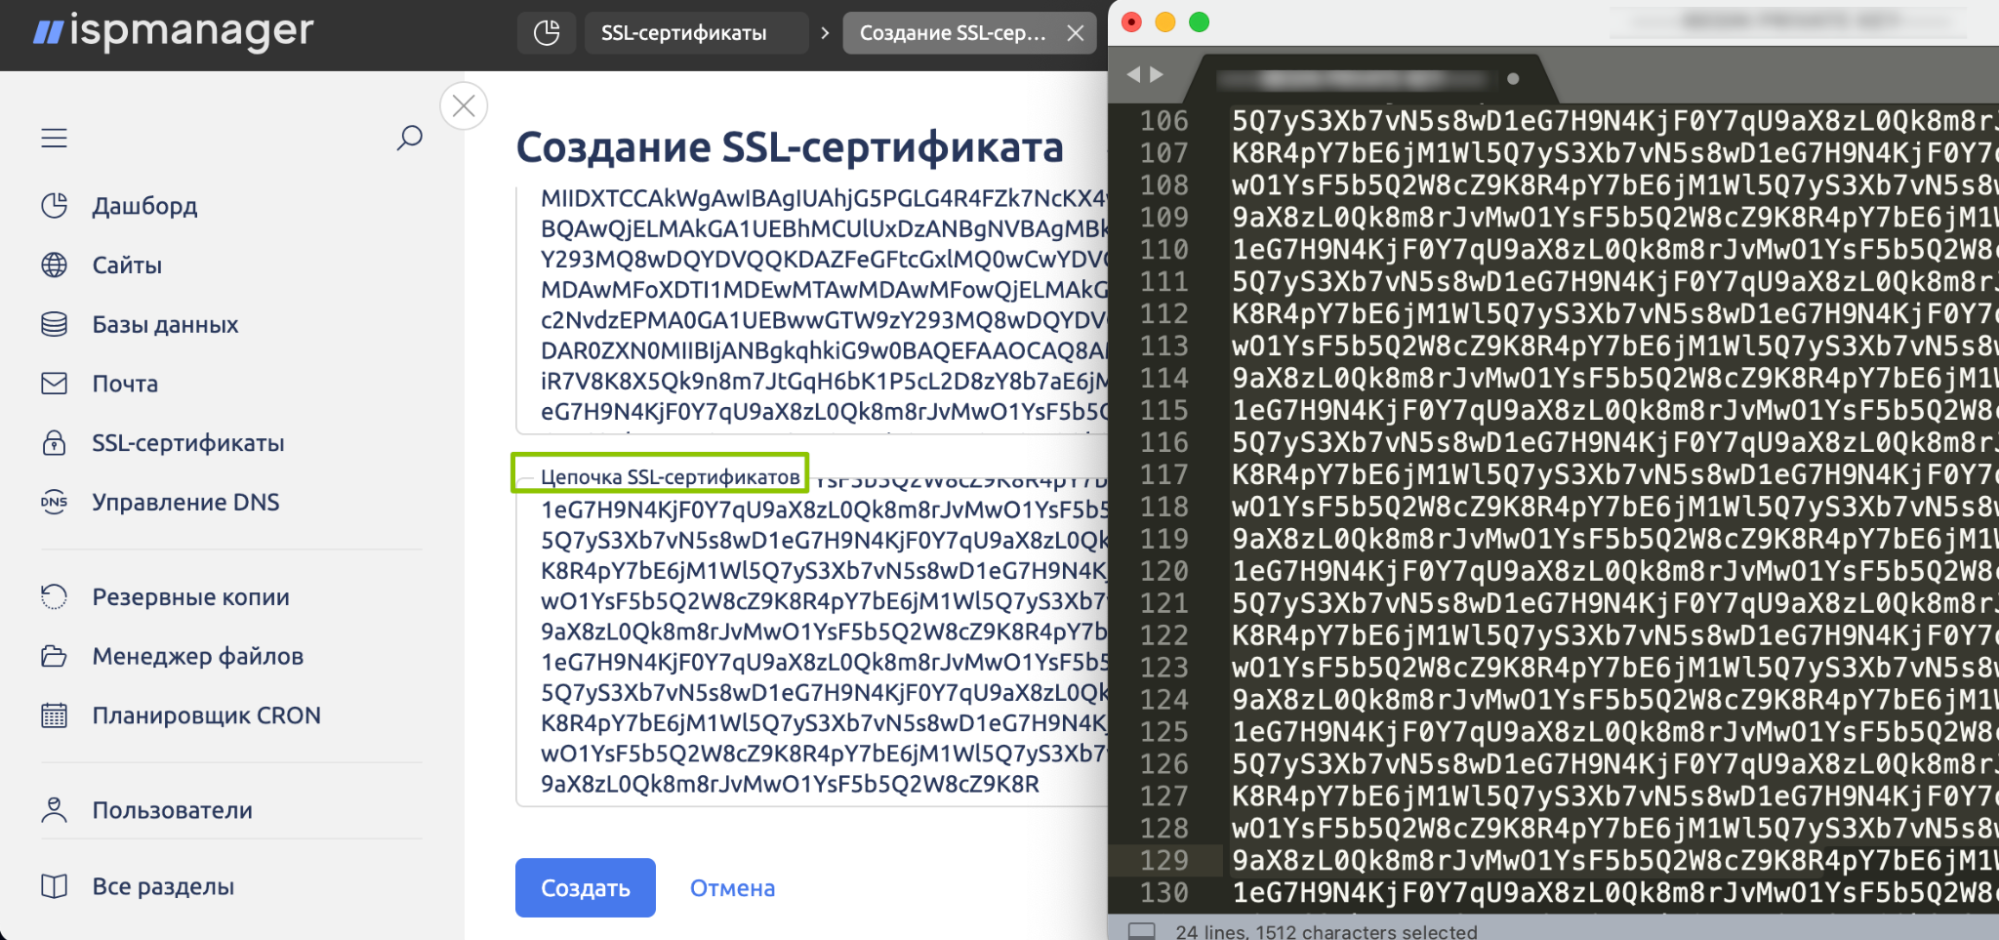The height and width of the screenshot is (940, 1999).
Task: Open the Дашборд section
Action: coord(144,206)
